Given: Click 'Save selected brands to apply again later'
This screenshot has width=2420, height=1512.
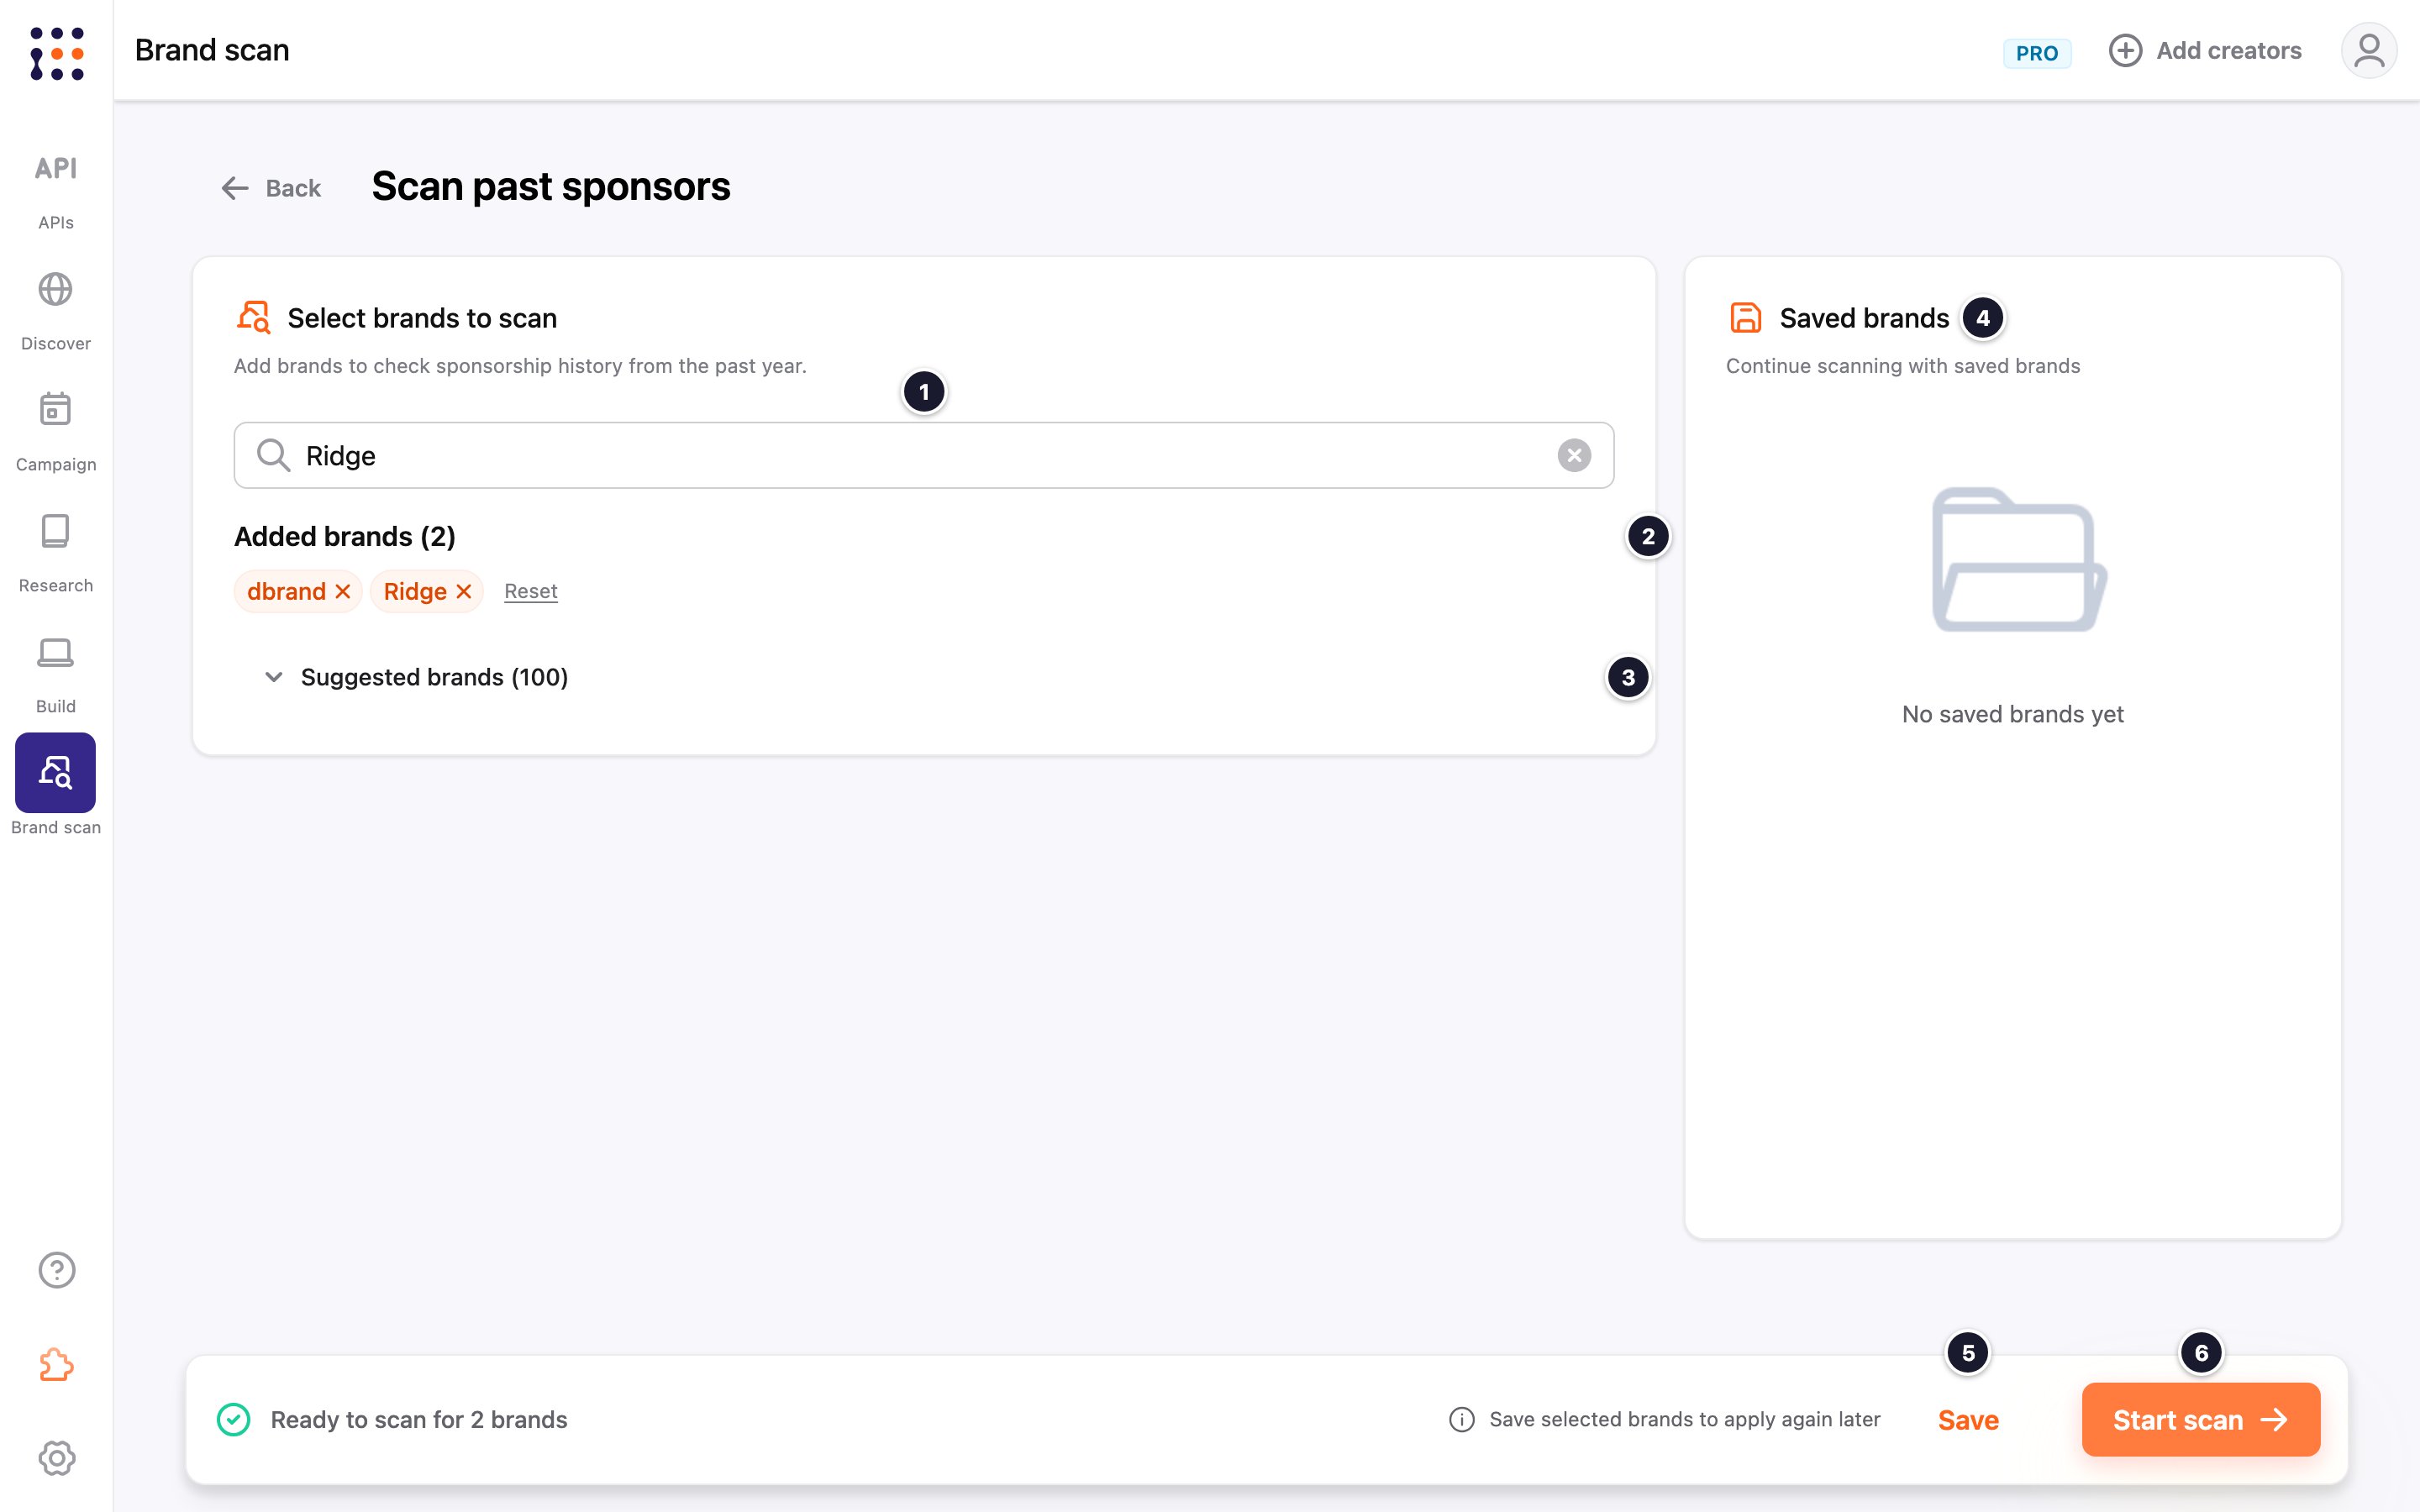Looking at the screenshot, I should 1685,1420.
